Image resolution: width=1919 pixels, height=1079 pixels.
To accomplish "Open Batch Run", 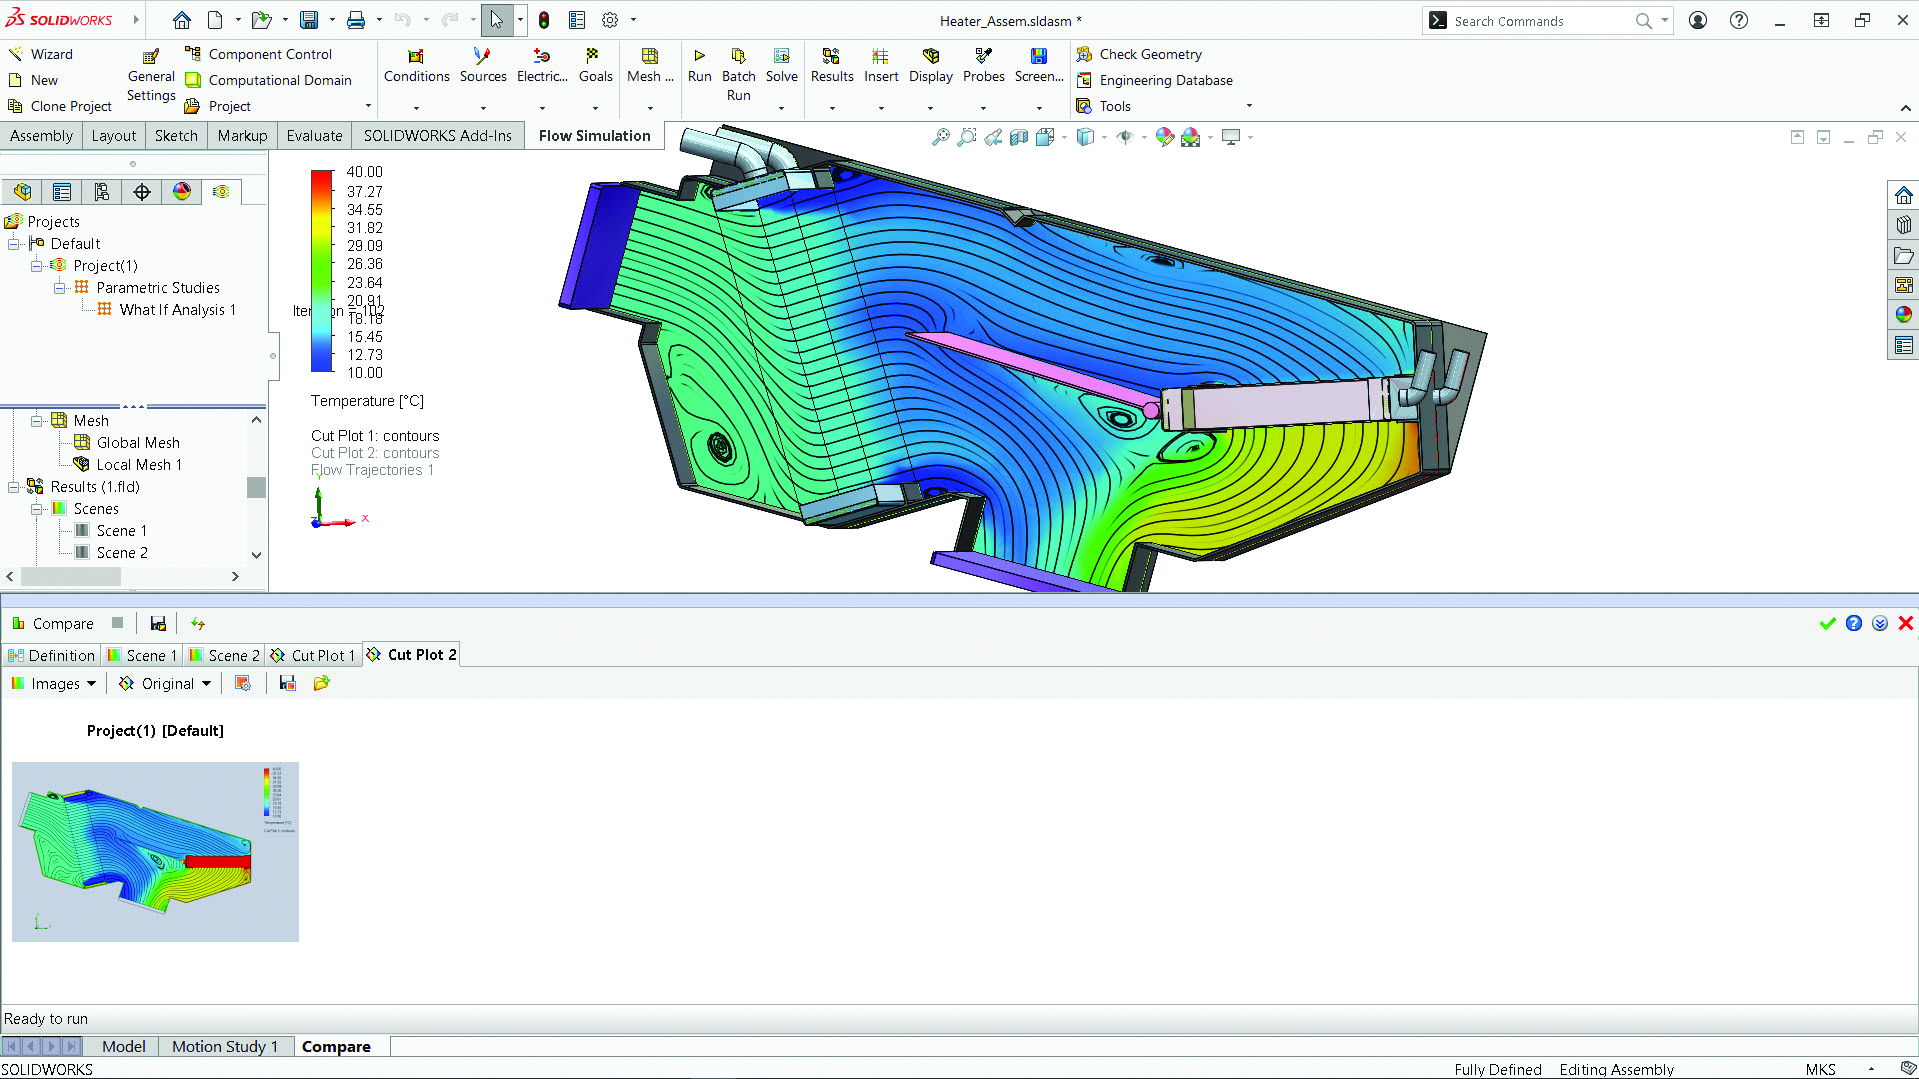I will click(738, 75).
